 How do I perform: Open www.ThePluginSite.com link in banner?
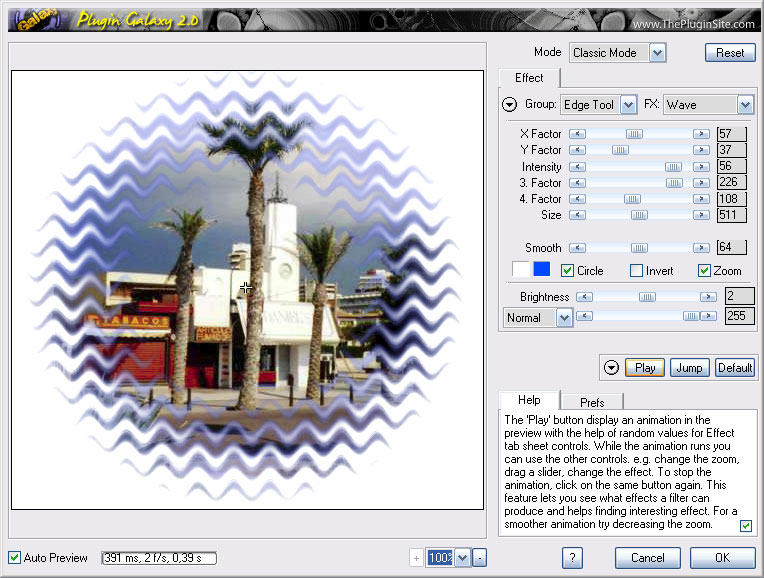click(x=693, y=24)
